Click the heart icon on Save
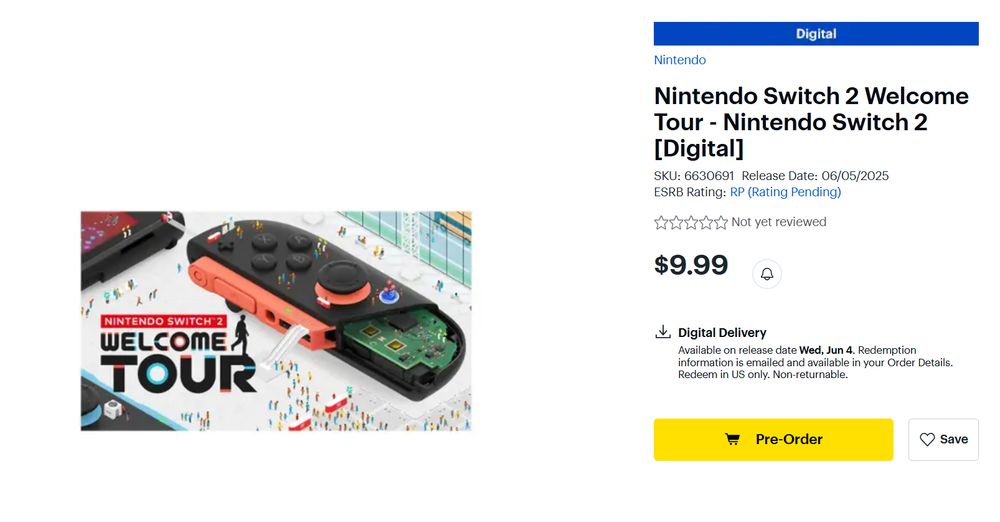Viewport: 1000px width, 522px height. (x=927, y=440)
